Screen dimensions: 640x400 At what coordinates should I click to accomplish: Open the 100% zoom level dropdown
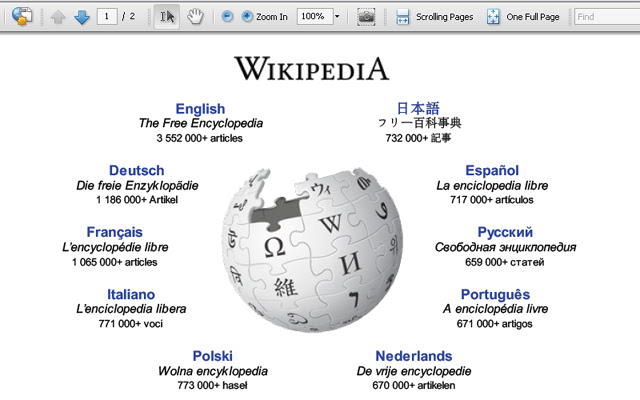[x=337, y=17]
